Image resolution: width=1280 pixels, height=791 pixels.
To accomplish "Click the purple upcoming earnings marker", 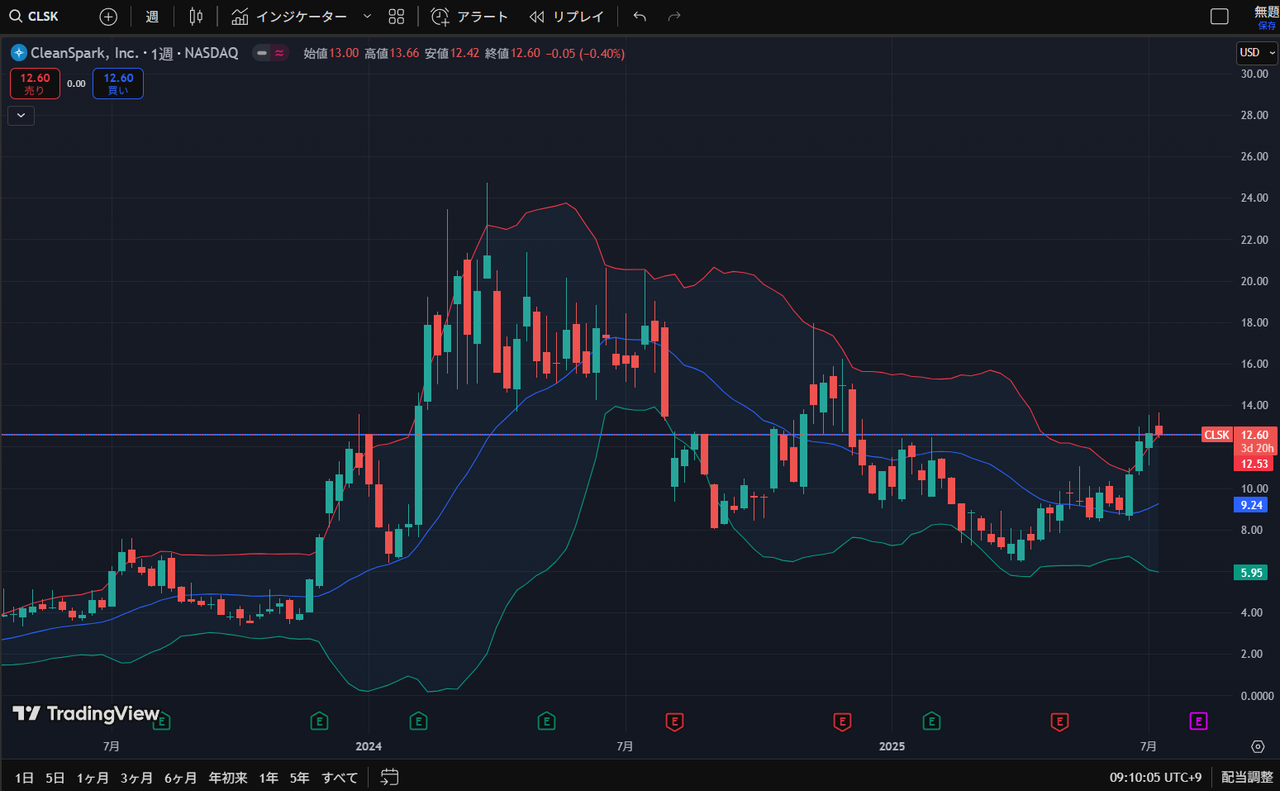I will click(1198, 720).
